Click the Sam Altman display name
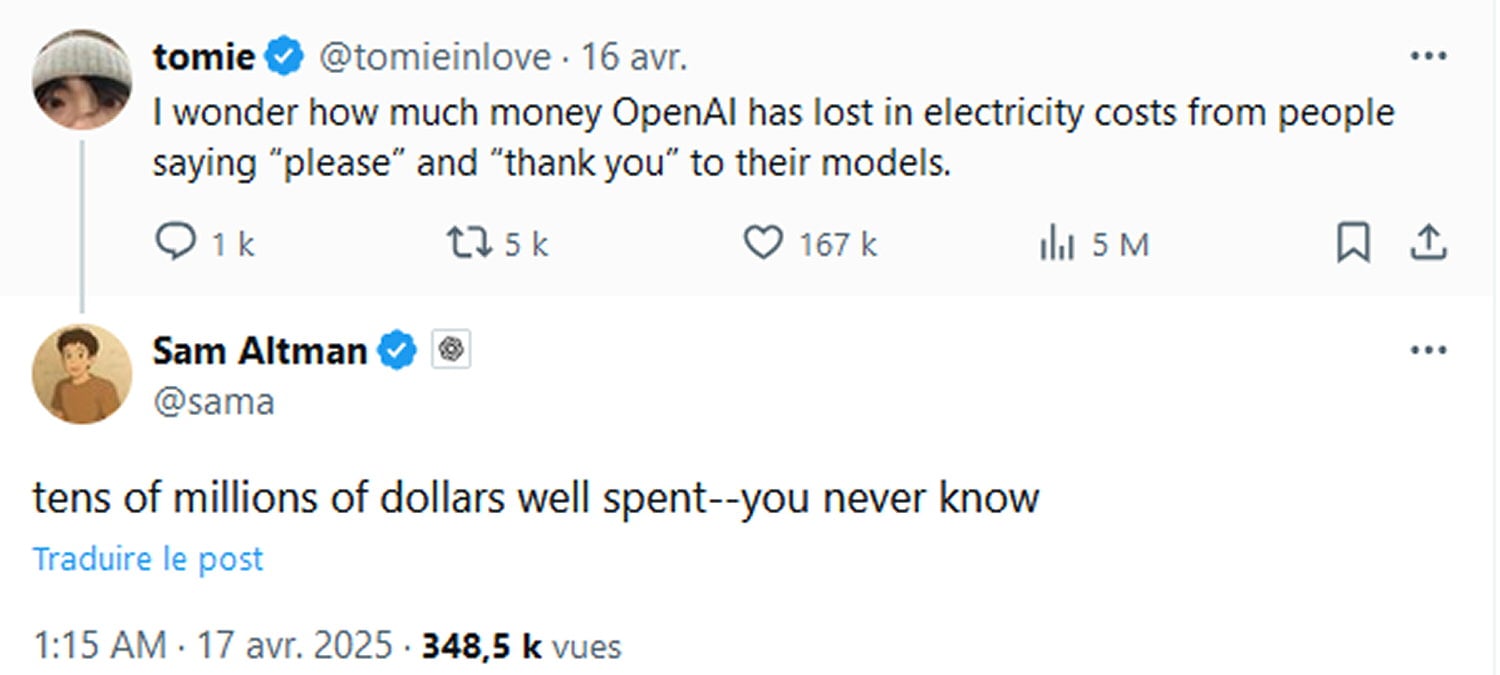Image resolution: width=1500 pixels, height=675 pixels. pyautogui.click(x=260, y=351)
